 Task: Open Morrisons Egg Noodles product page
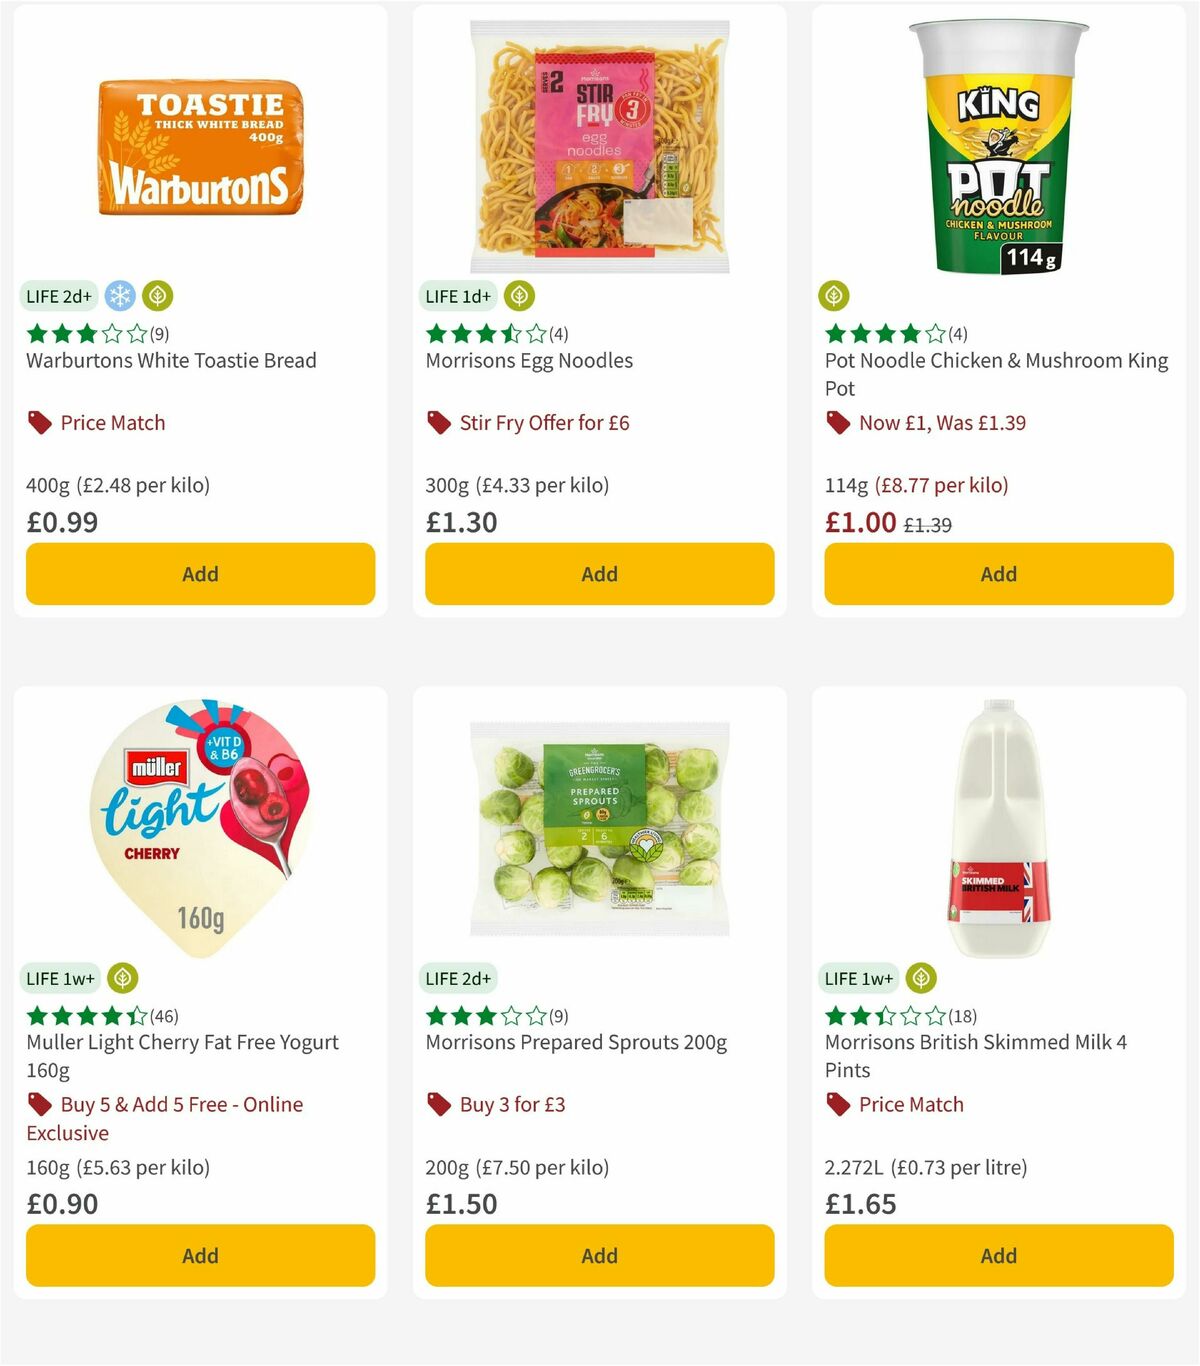[x=529, y=360]
